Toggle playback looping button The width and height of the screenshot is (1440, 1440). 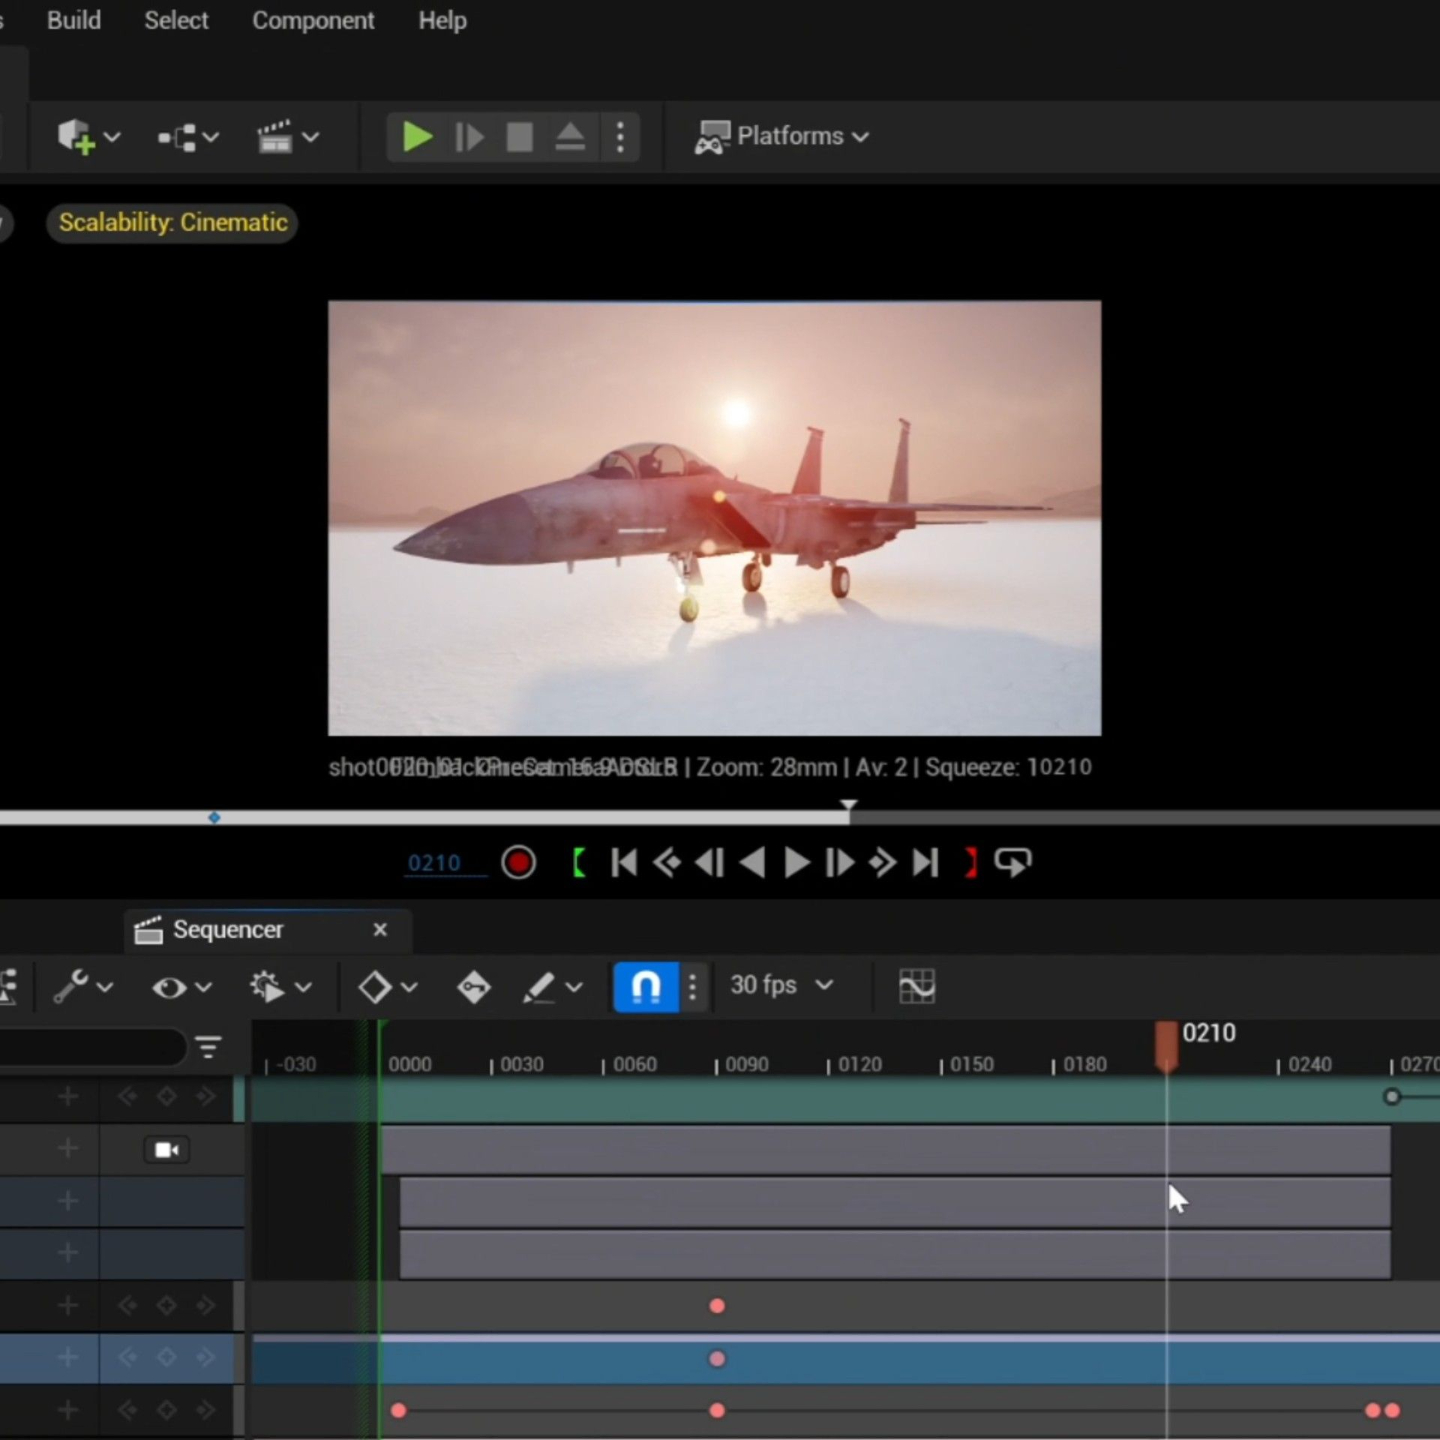coord(1013,863)
